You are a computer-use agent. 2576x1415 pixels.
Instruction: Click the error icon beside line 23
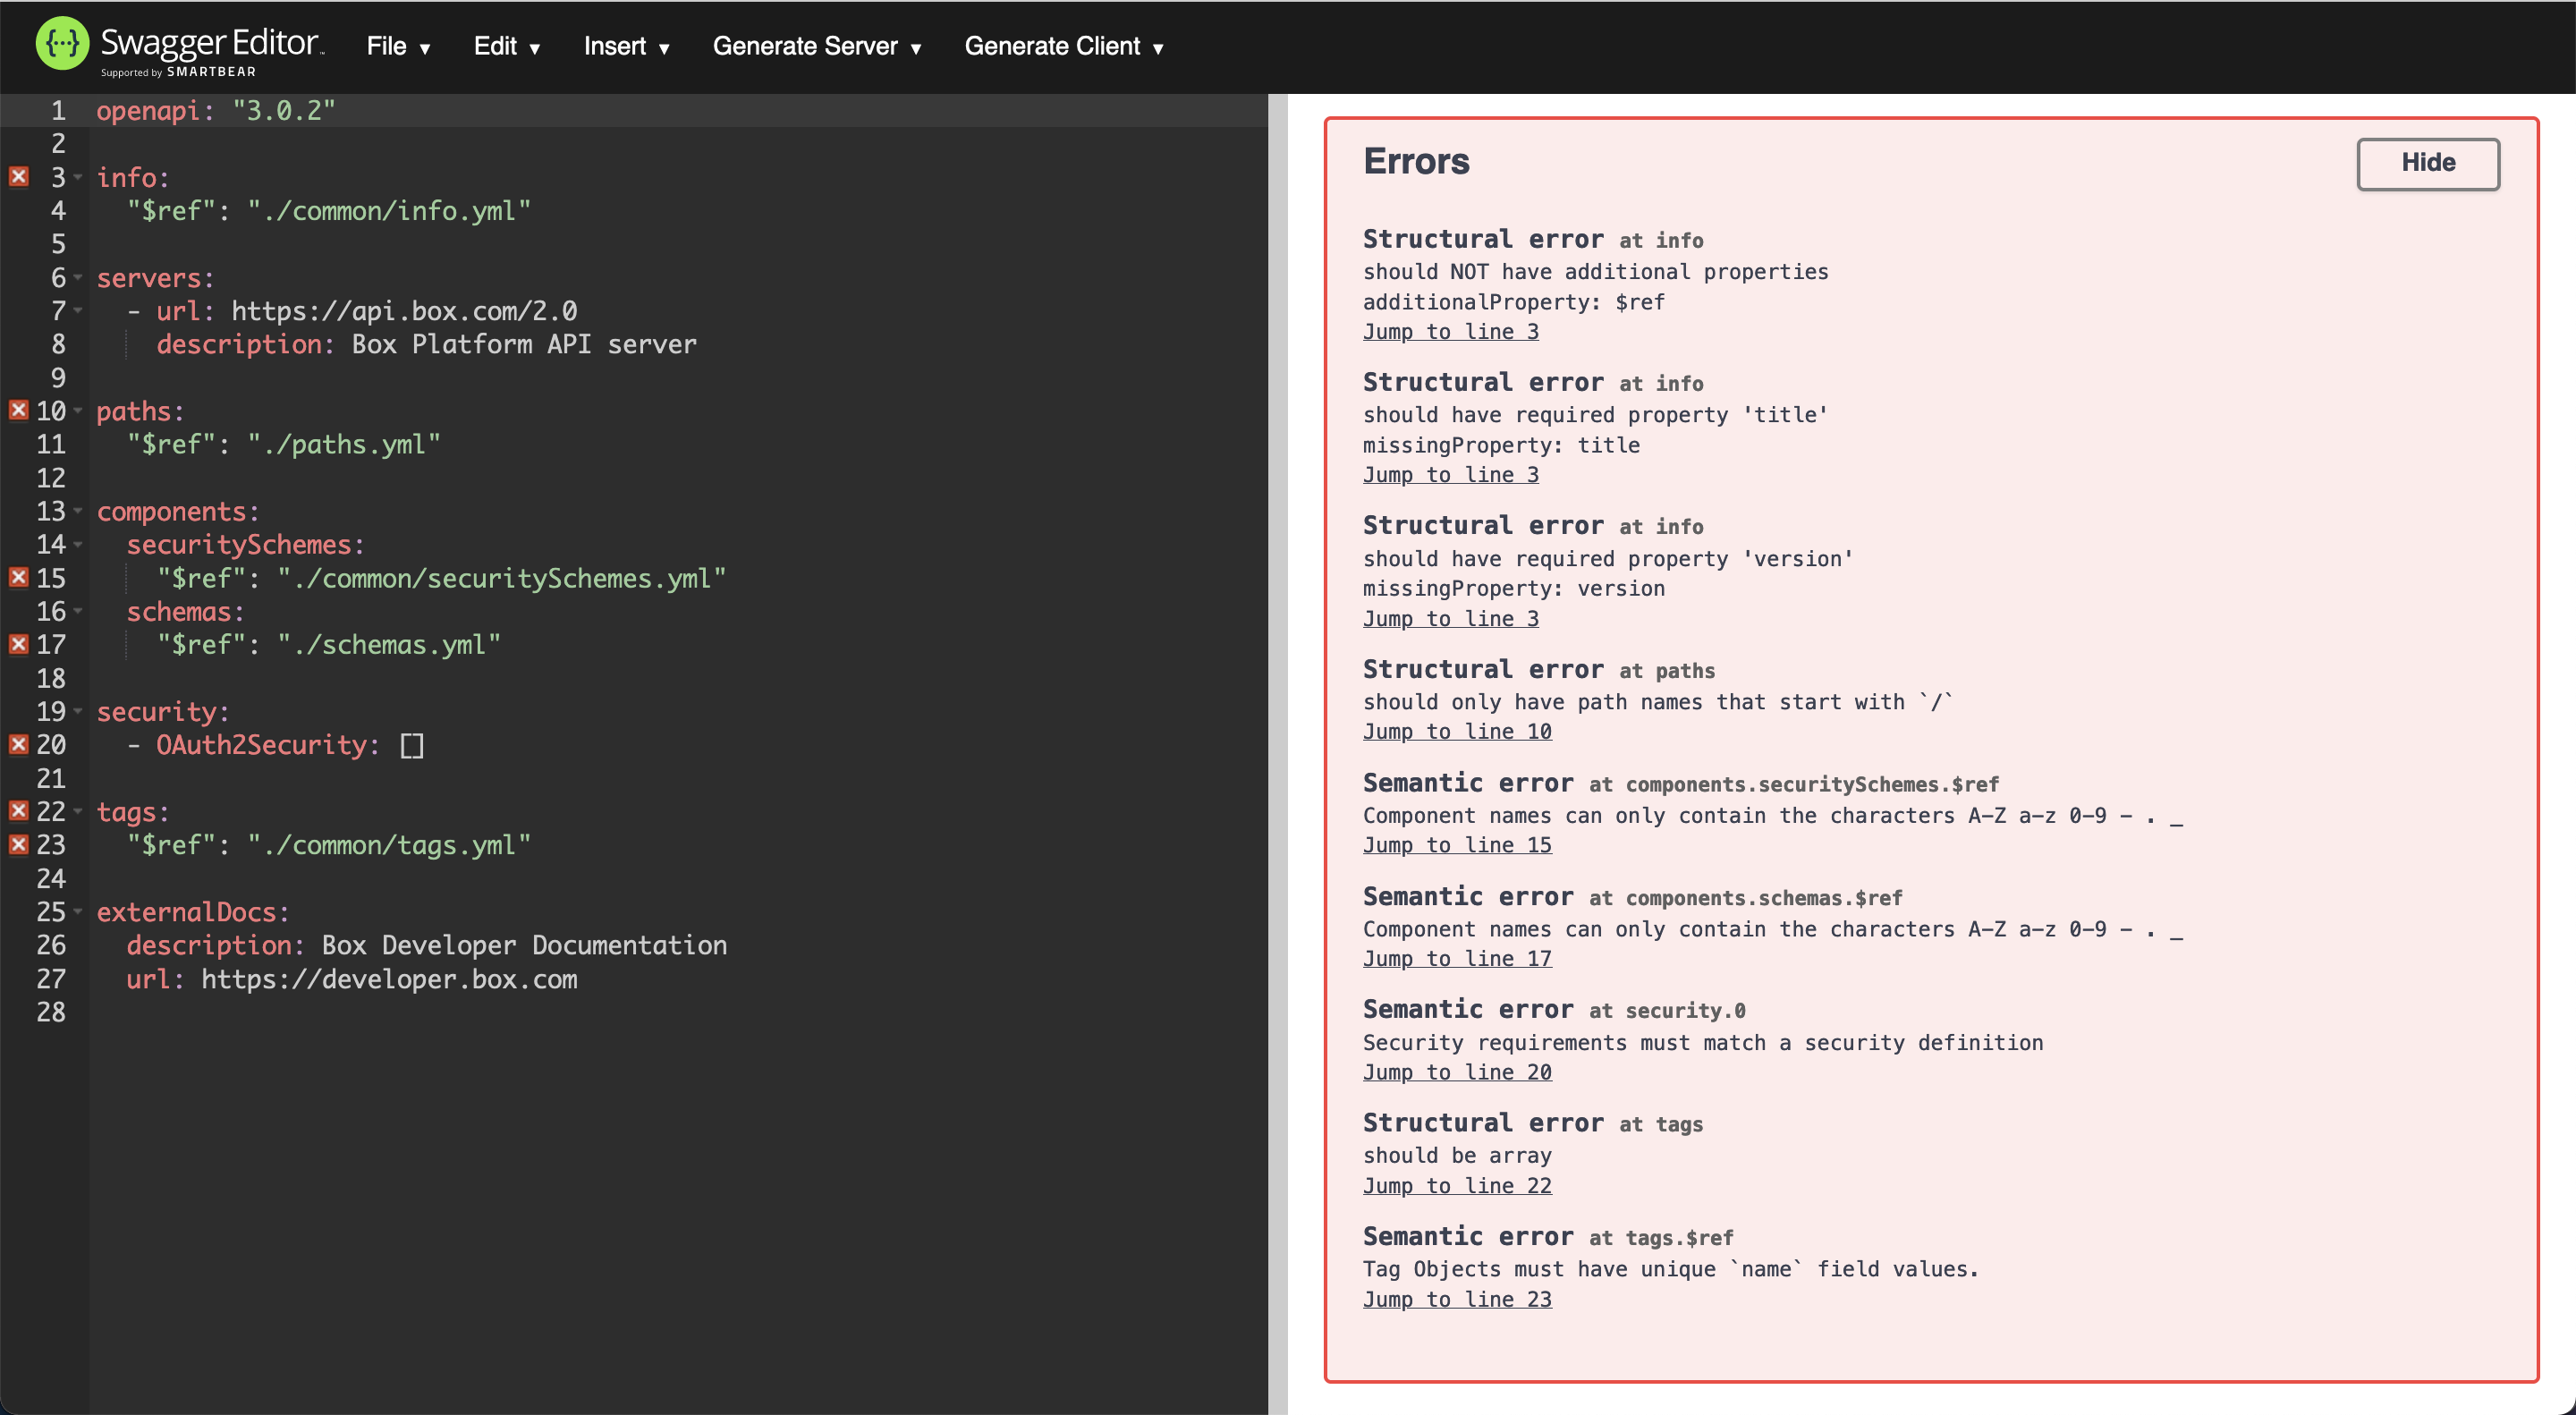[x=18, y=845]
